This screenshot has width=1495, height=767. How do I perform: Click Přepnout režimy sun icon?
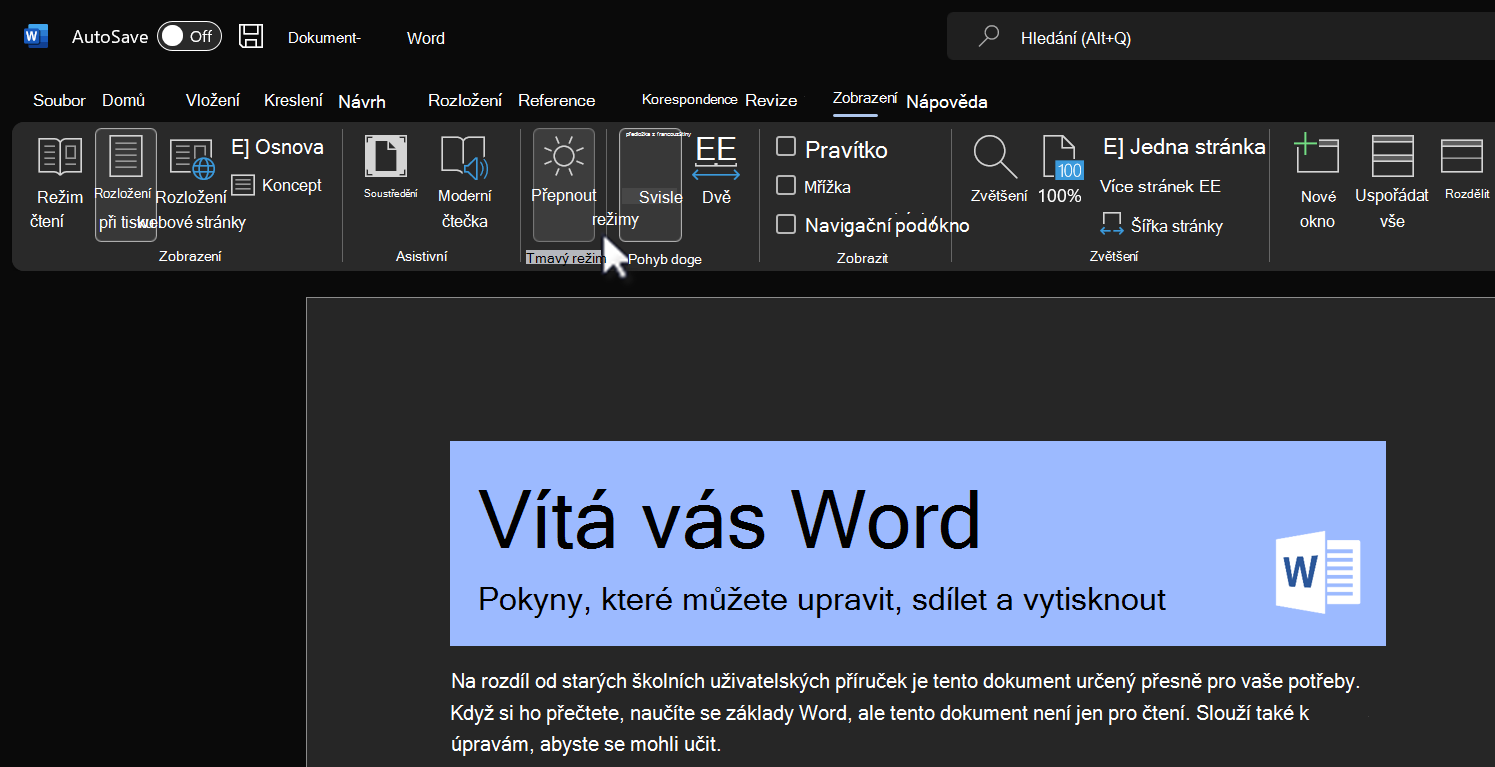click(563, 156)
